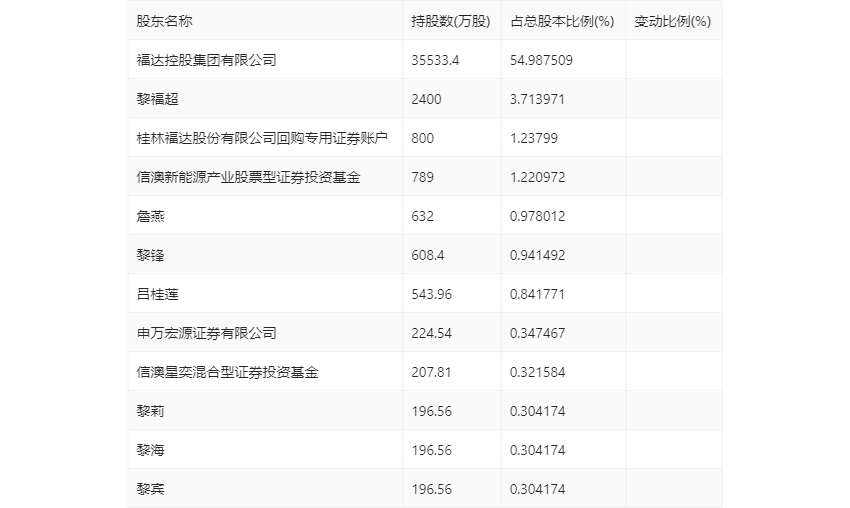Click the share count 608.4
The height and width of the screenshot is (508, 850).
point(428,255)
